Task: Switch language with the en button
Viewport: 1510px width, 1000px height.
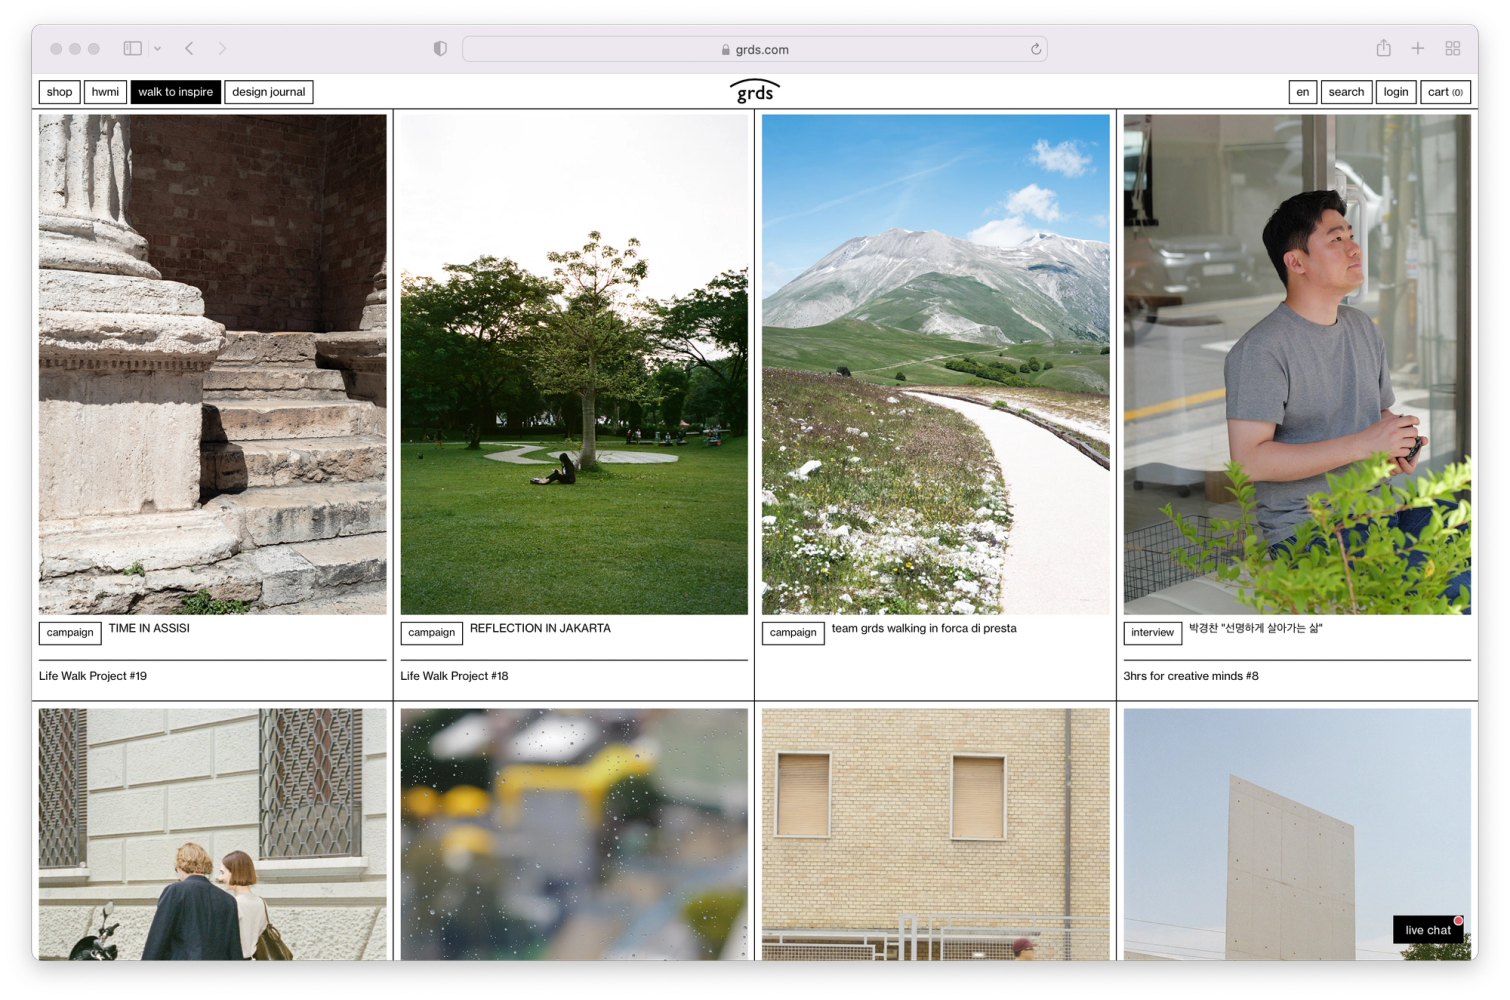Action: pos(1303,92)
